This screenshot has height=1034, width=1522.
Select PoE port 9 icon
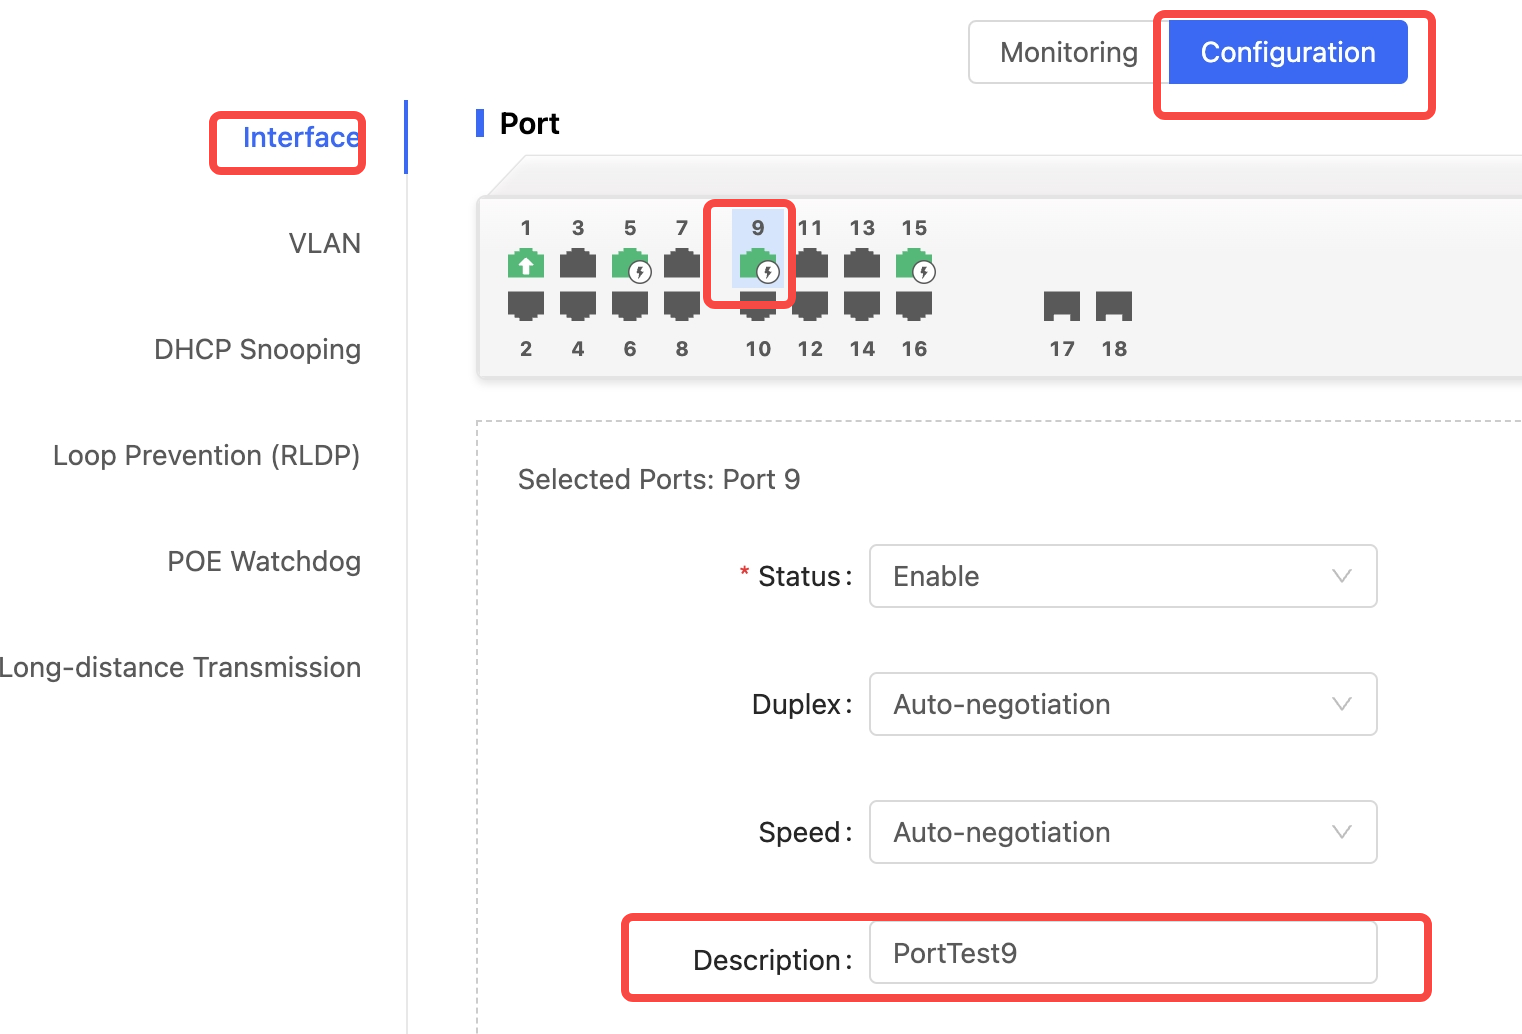coord(758,264)
